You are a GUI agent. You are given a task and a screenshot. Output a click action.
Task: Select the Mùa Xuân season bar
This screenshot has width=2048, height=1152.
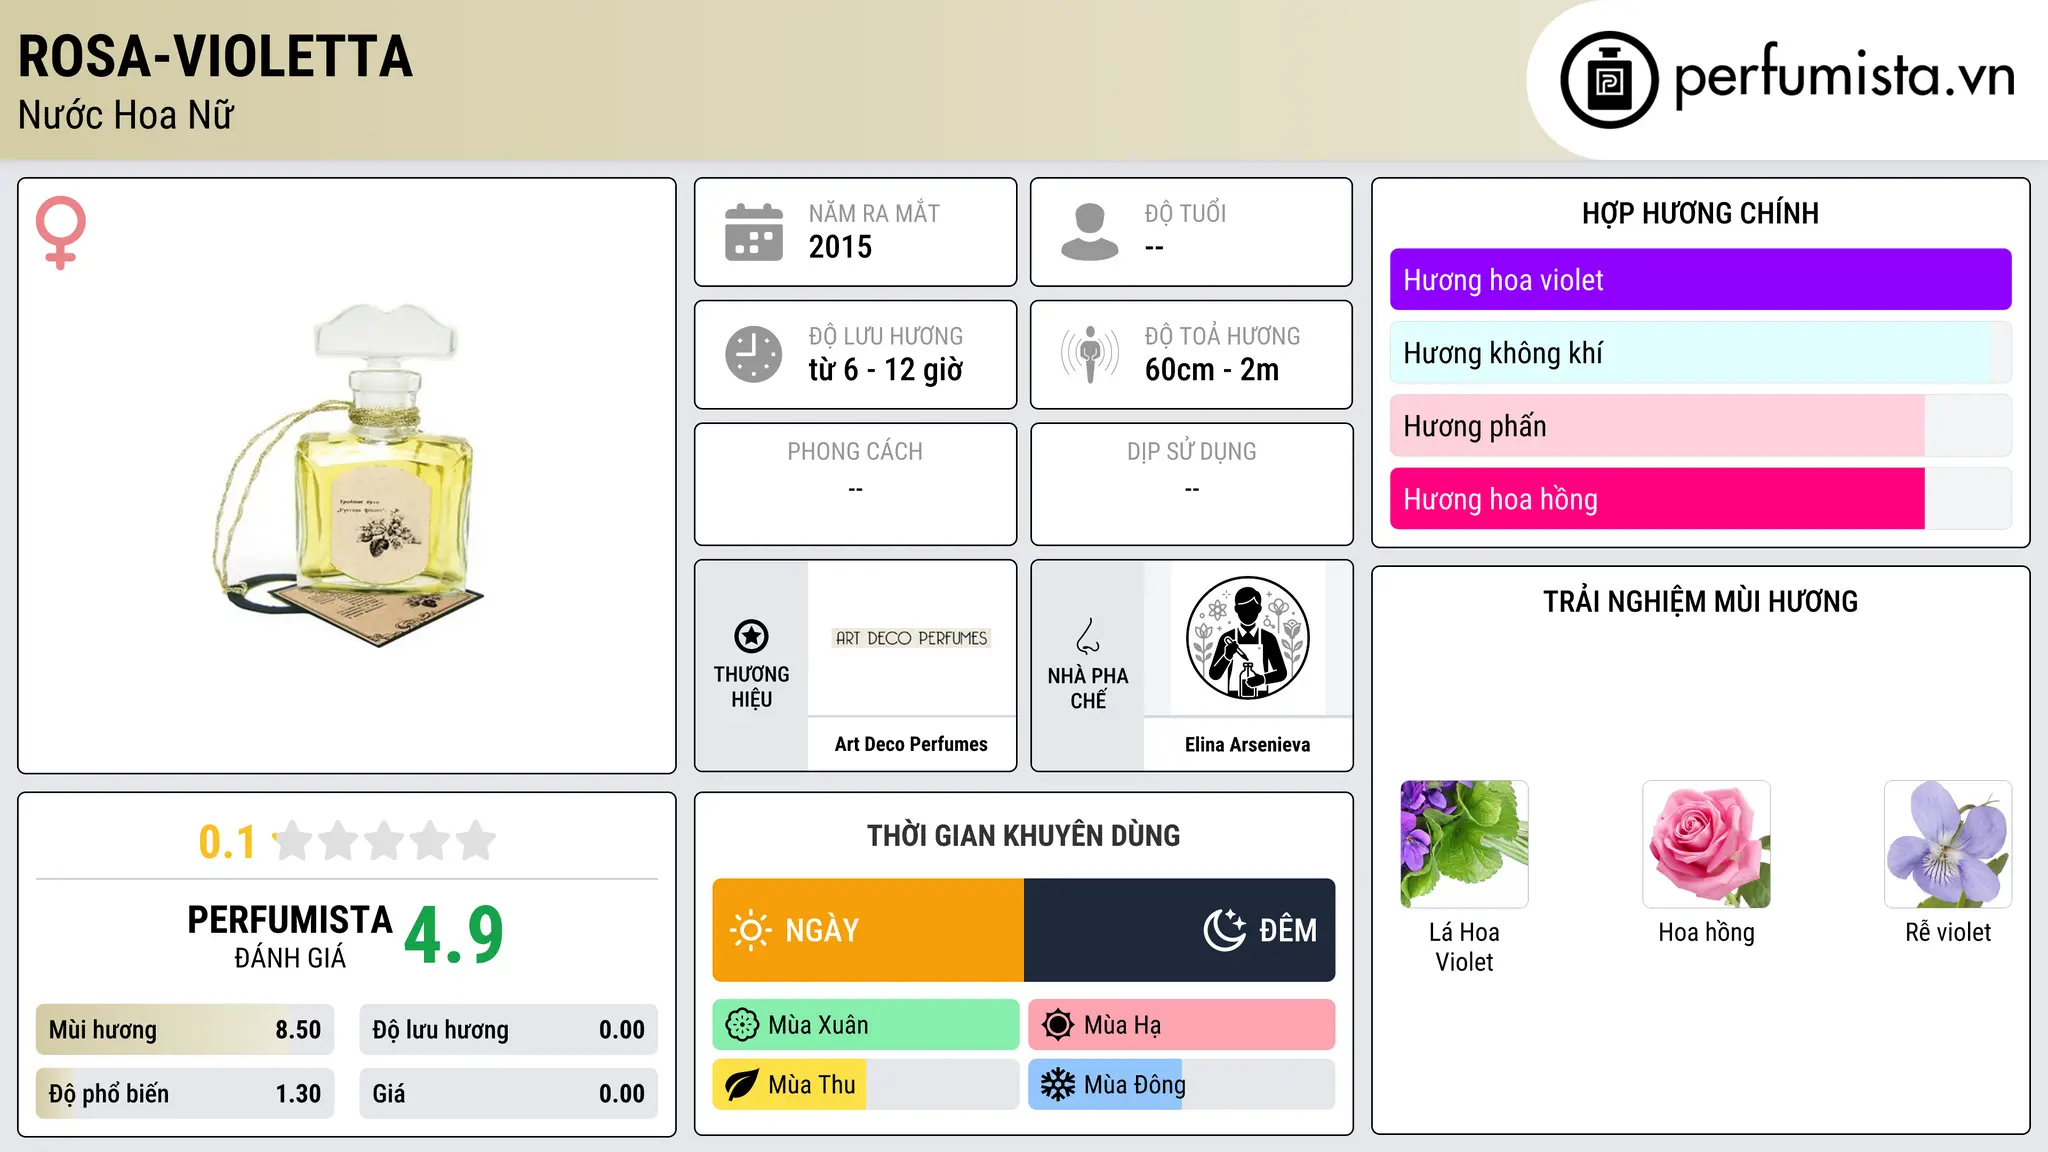866,1025
